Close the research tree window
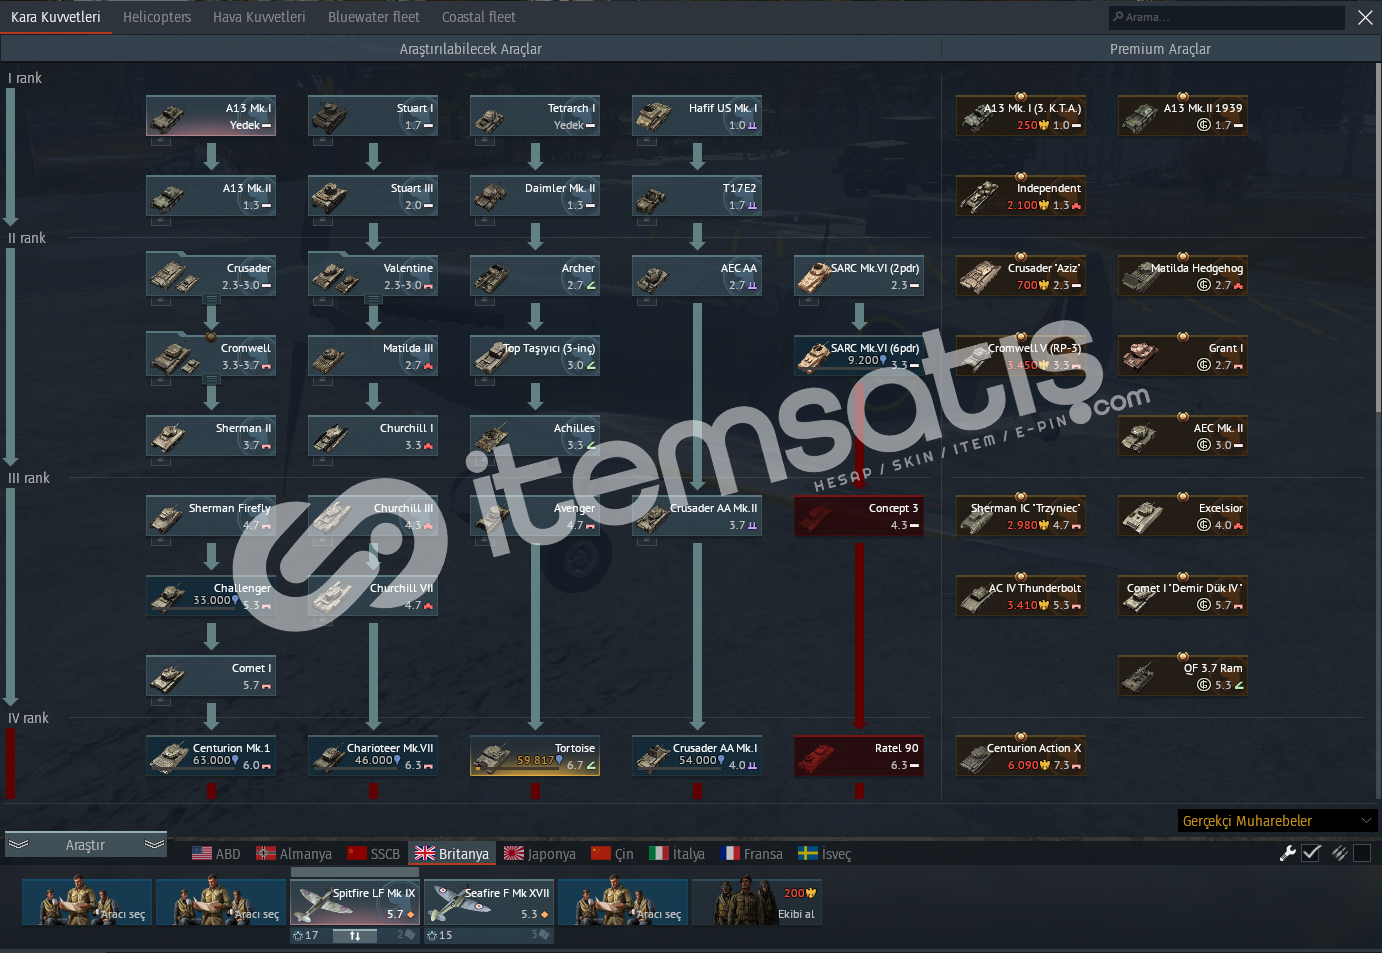This screenshot has width=1382, height=953. (x=1365, y=17)
